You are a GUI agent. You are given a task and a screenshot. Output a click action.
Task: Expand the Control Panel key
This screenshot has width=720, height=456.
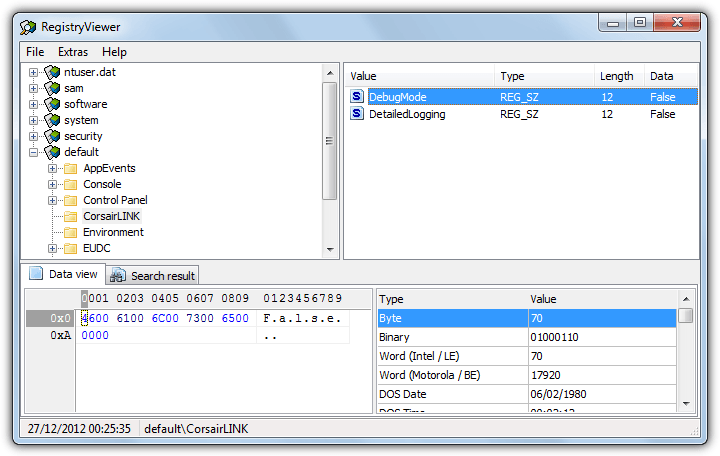52,201
